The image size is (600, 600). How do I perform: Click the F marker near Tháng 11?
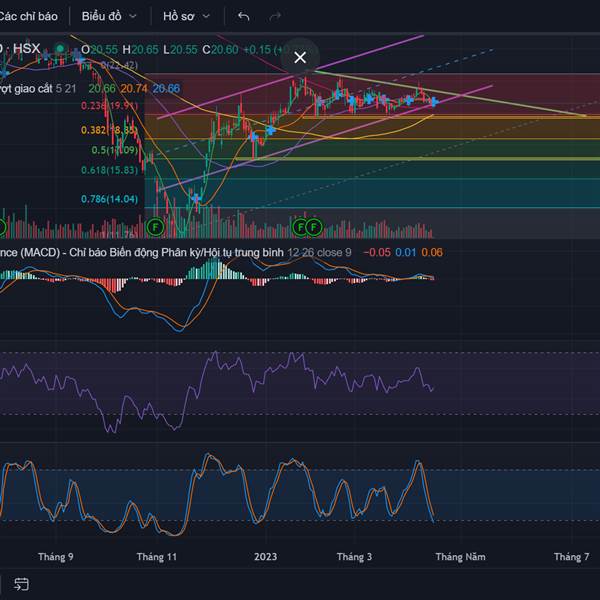click(155, 227)
